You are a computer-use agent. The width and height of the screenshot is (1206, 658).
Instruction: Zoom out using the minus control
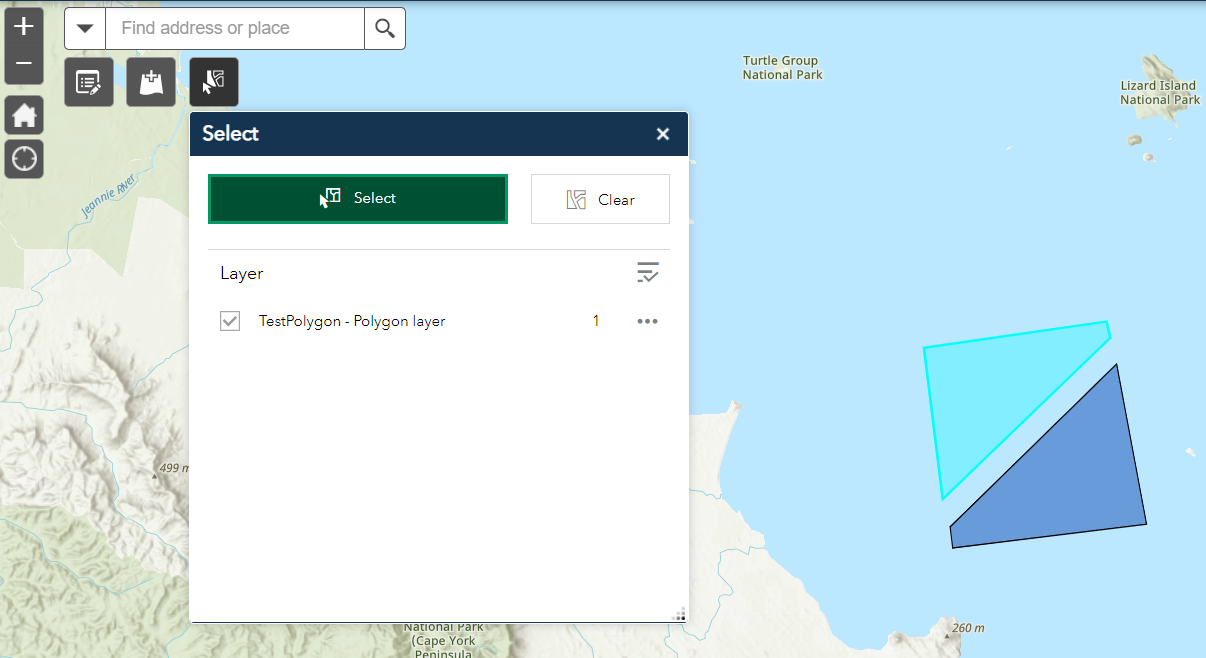(23, 63)
